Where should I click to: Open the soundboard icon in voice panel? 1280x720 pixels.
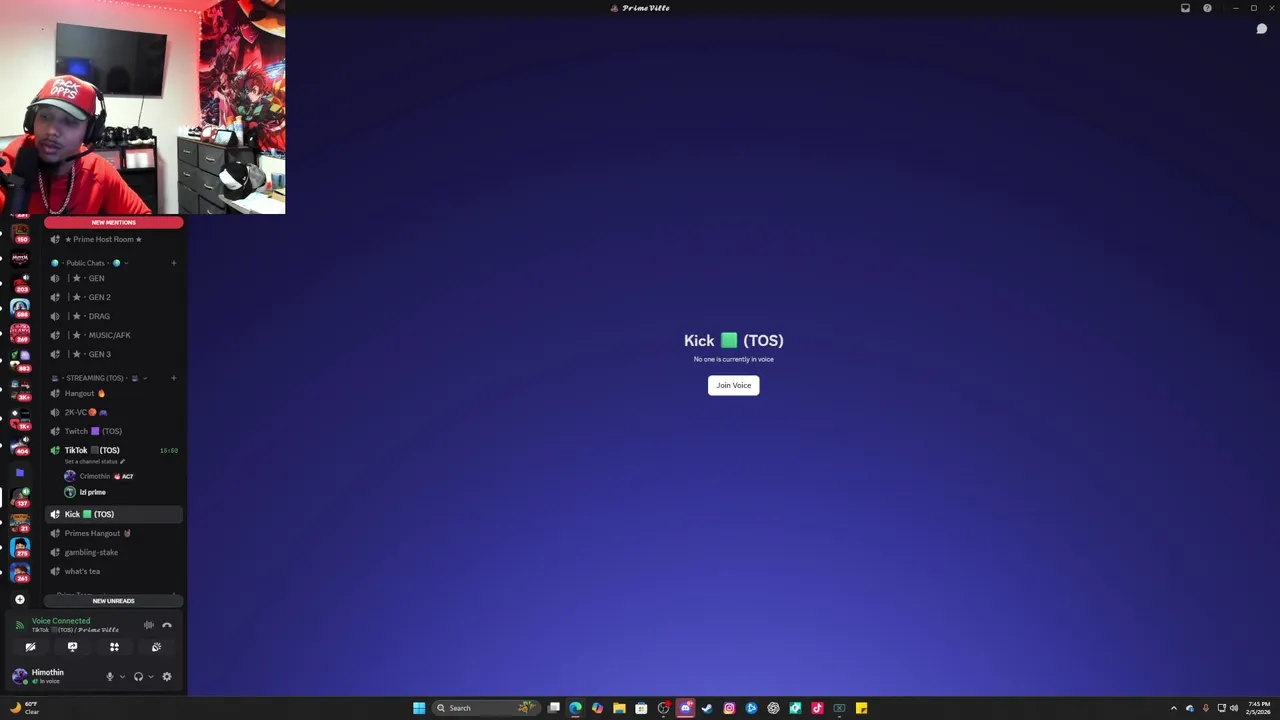point(156,647)
